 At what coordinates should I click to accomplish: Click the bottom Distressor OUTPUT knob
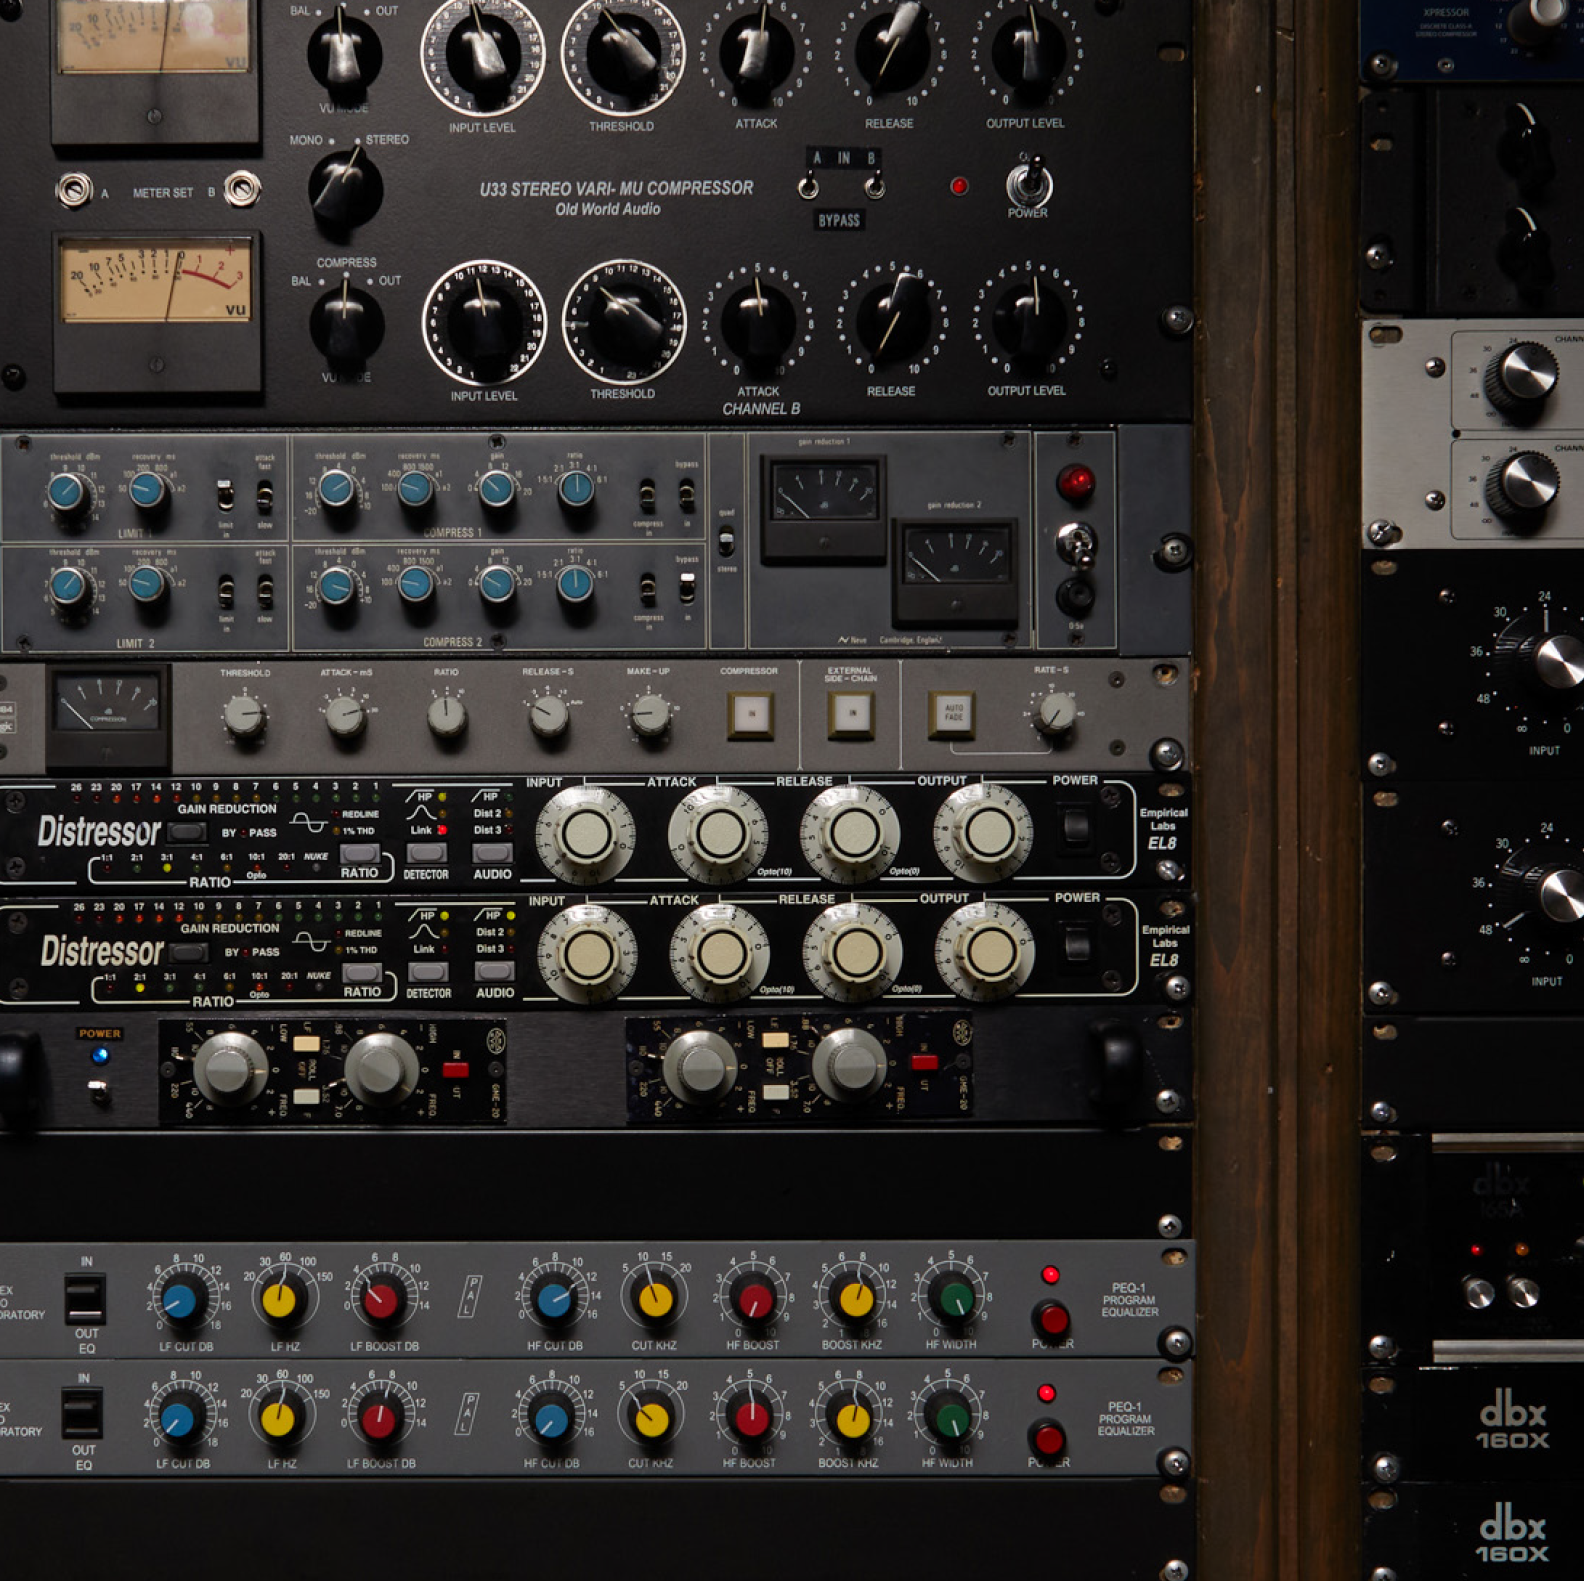point(986,953)
